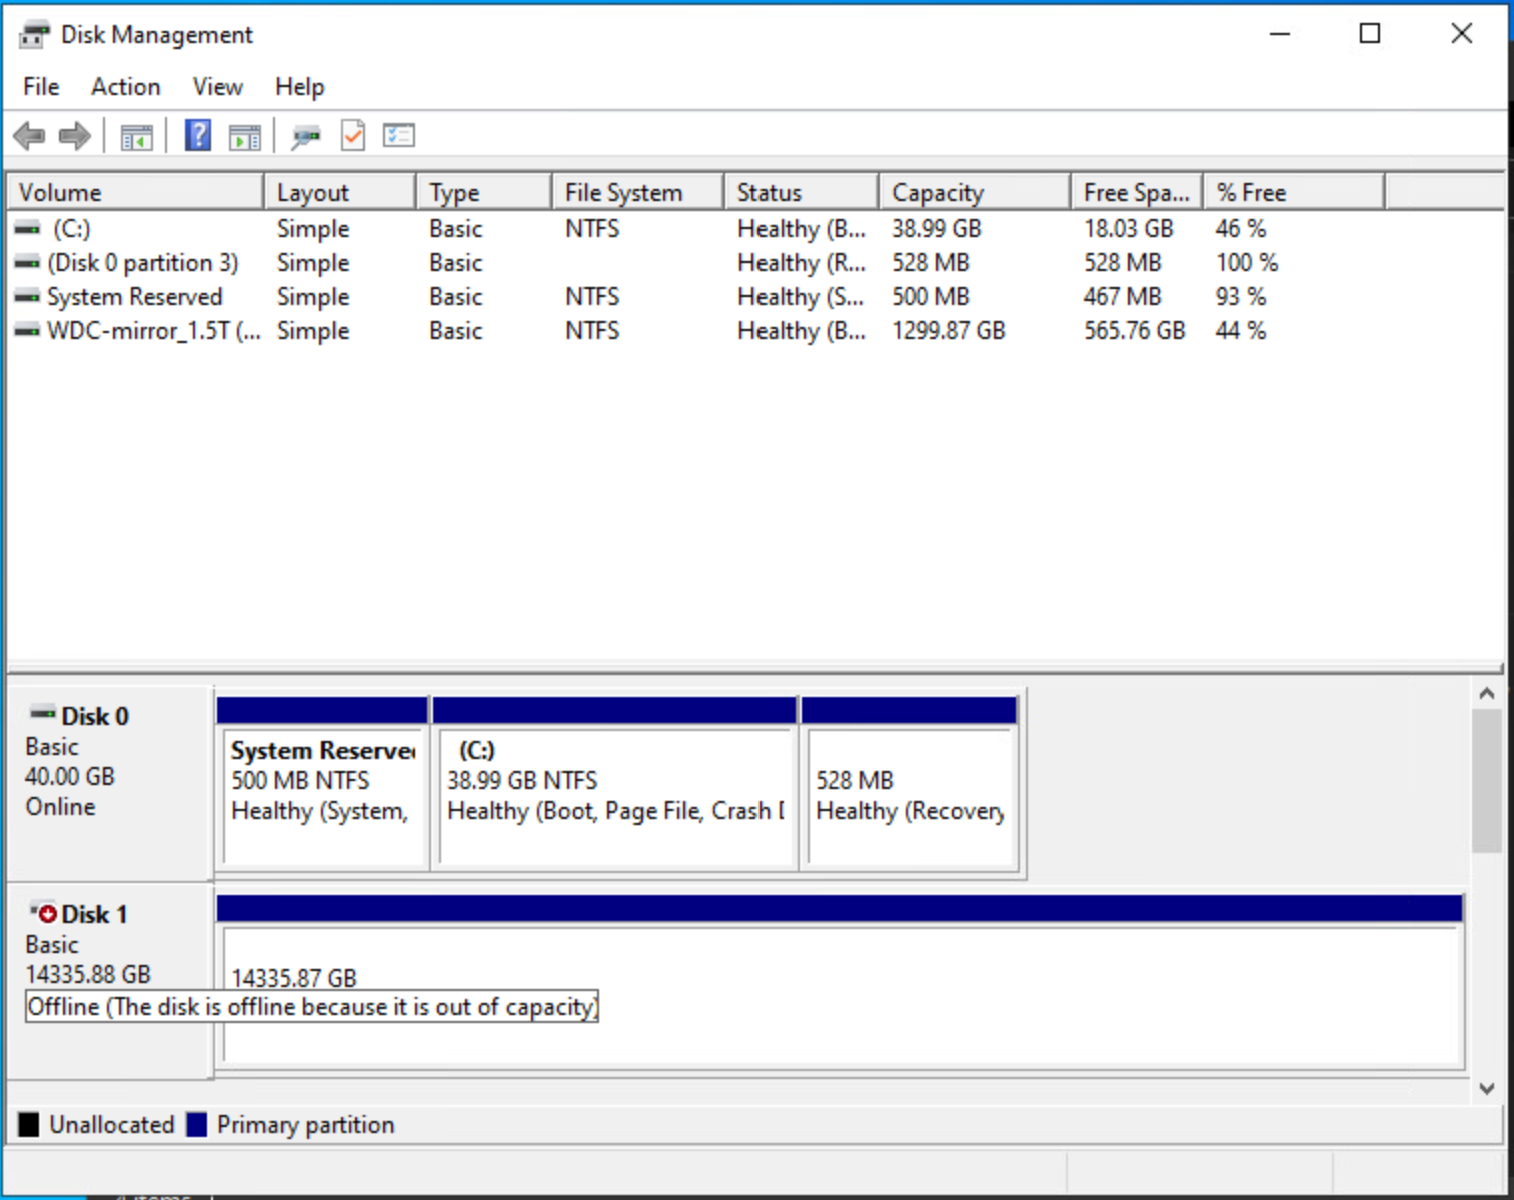Click the Online status under Disk 0
Screen dimensions: 1514x1200
pos(61,807)
